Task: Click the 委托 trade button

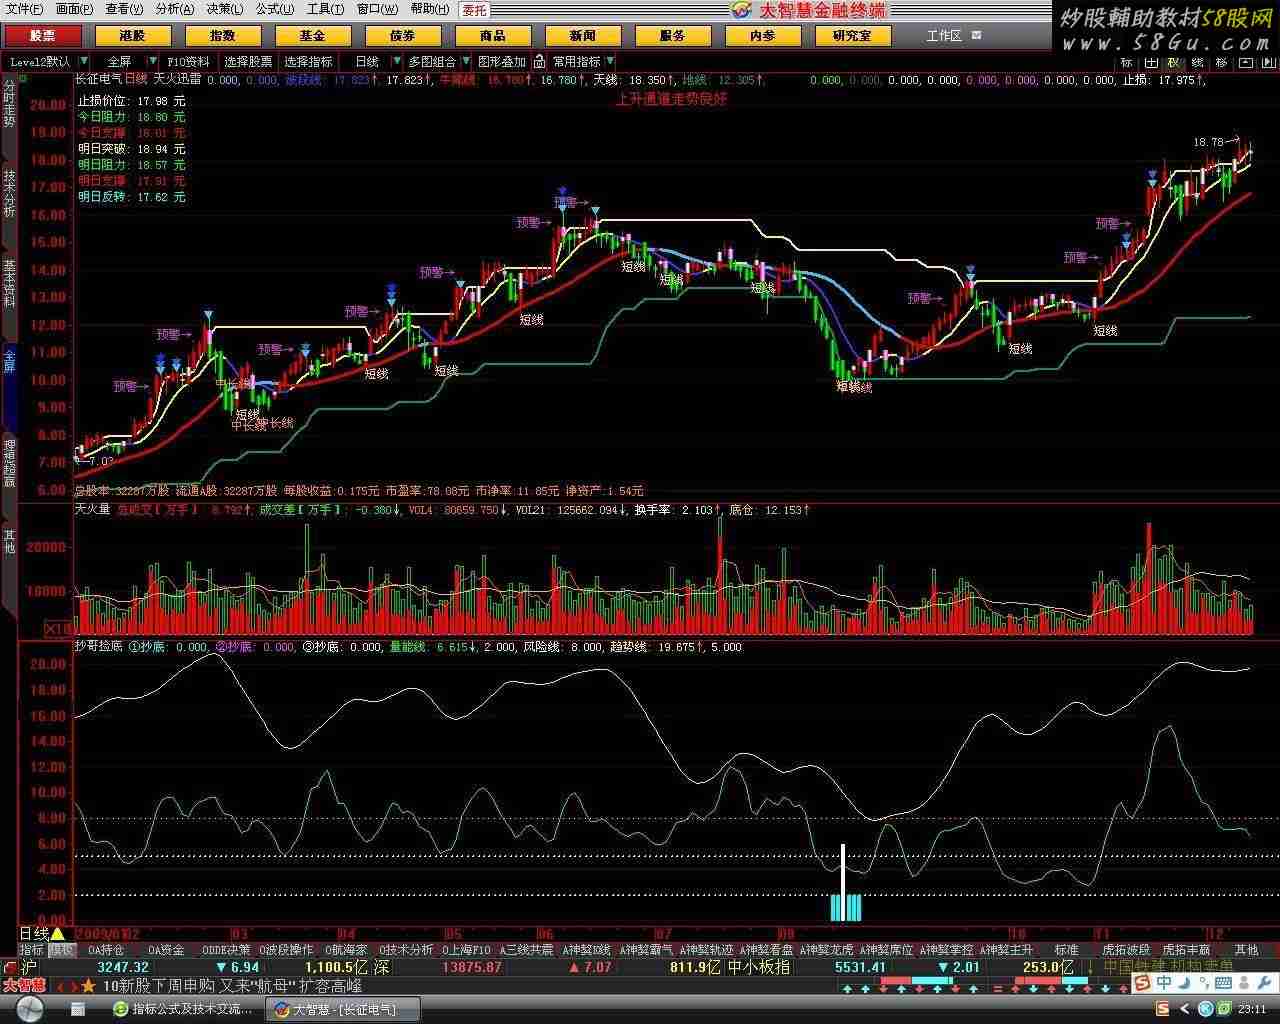Action: 474,10
